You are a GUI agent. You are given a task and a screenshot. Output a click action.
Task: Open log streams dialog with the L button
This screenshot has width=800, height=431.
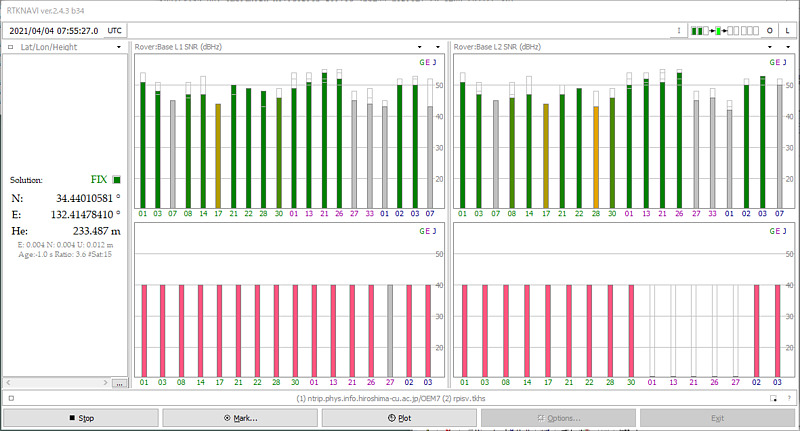[x=787, y=31]
